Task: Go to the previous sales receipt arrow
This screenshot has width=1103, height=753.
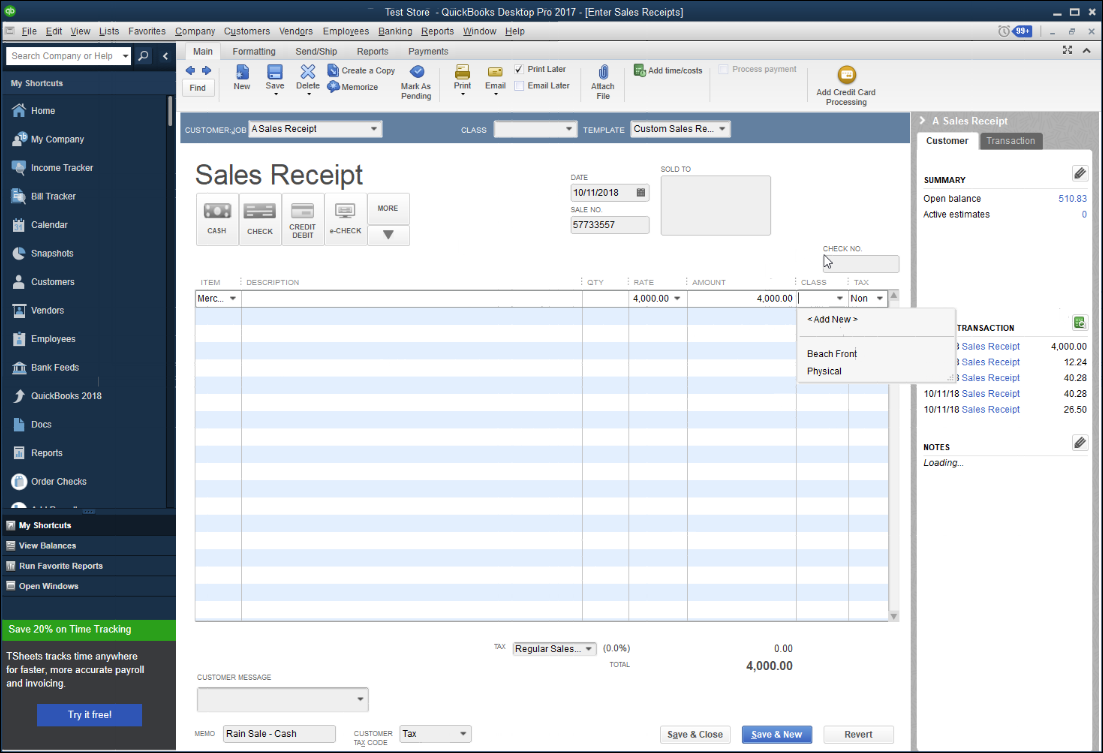Action: coord(190,70)
